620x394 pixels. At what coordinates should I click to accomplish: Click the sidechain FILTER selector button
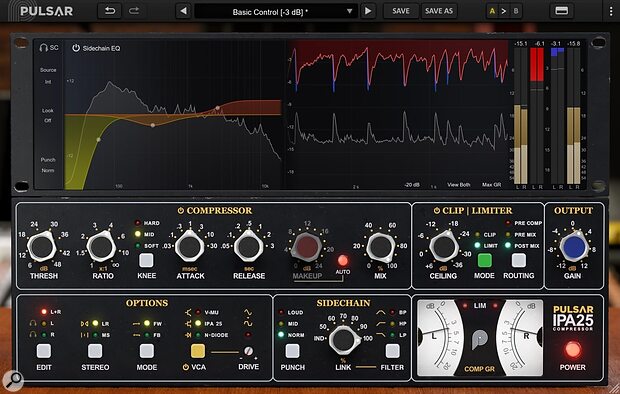pyautogui.click(x=392, y=350)
